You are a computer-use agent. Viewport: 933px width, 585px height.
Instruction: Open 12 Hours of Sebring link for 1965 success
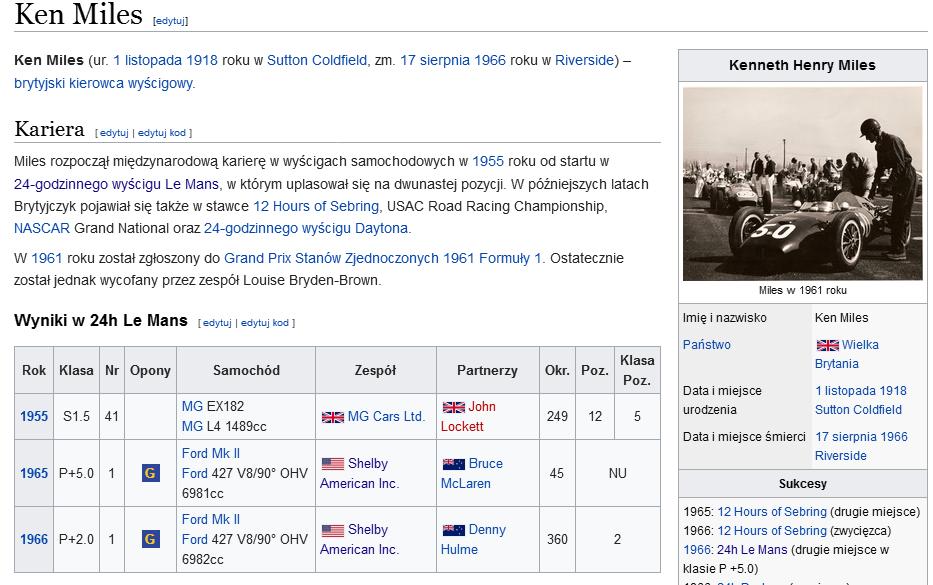click(x=772, y=512)
